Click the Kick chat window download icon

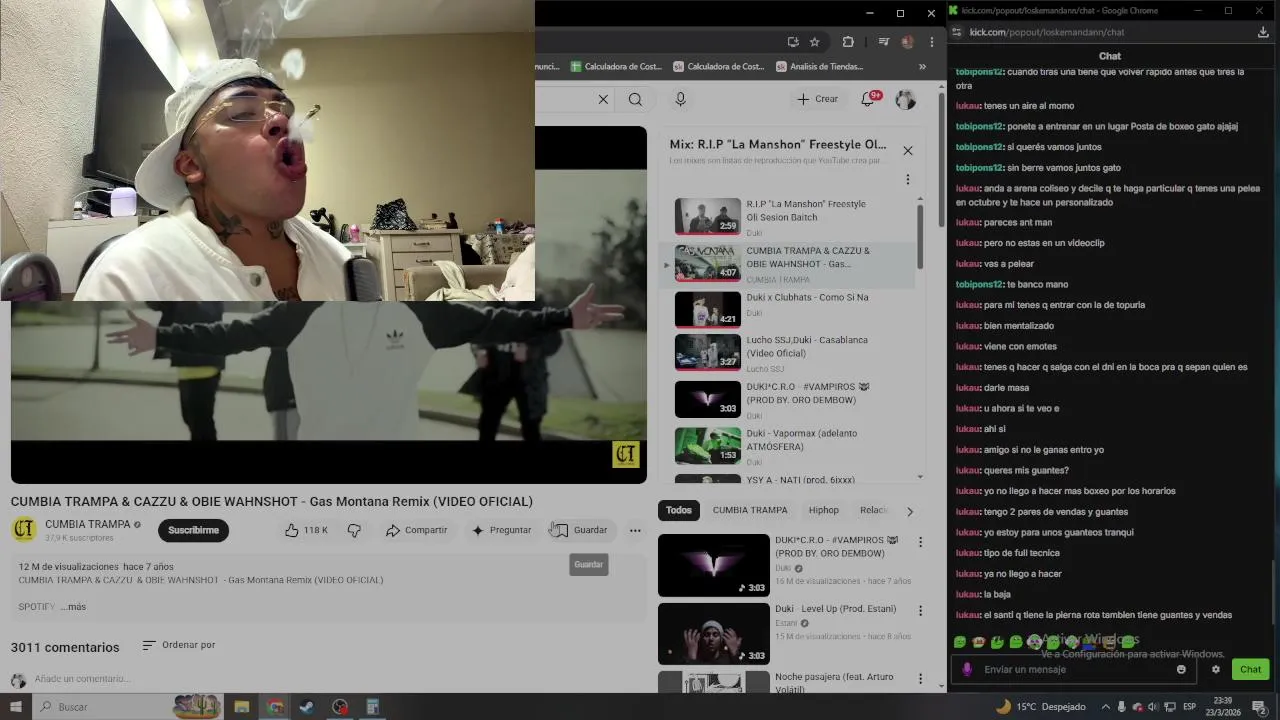pos(1263,32)
